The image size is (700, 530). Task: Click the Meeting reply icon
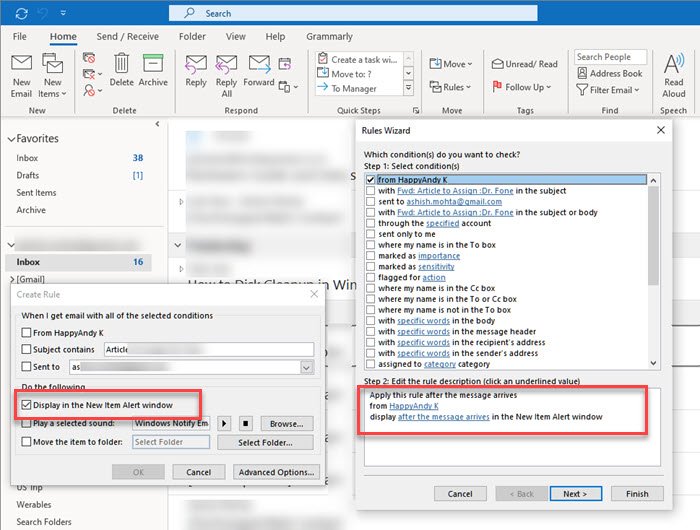pyautogui.click(x=285, y=64)
